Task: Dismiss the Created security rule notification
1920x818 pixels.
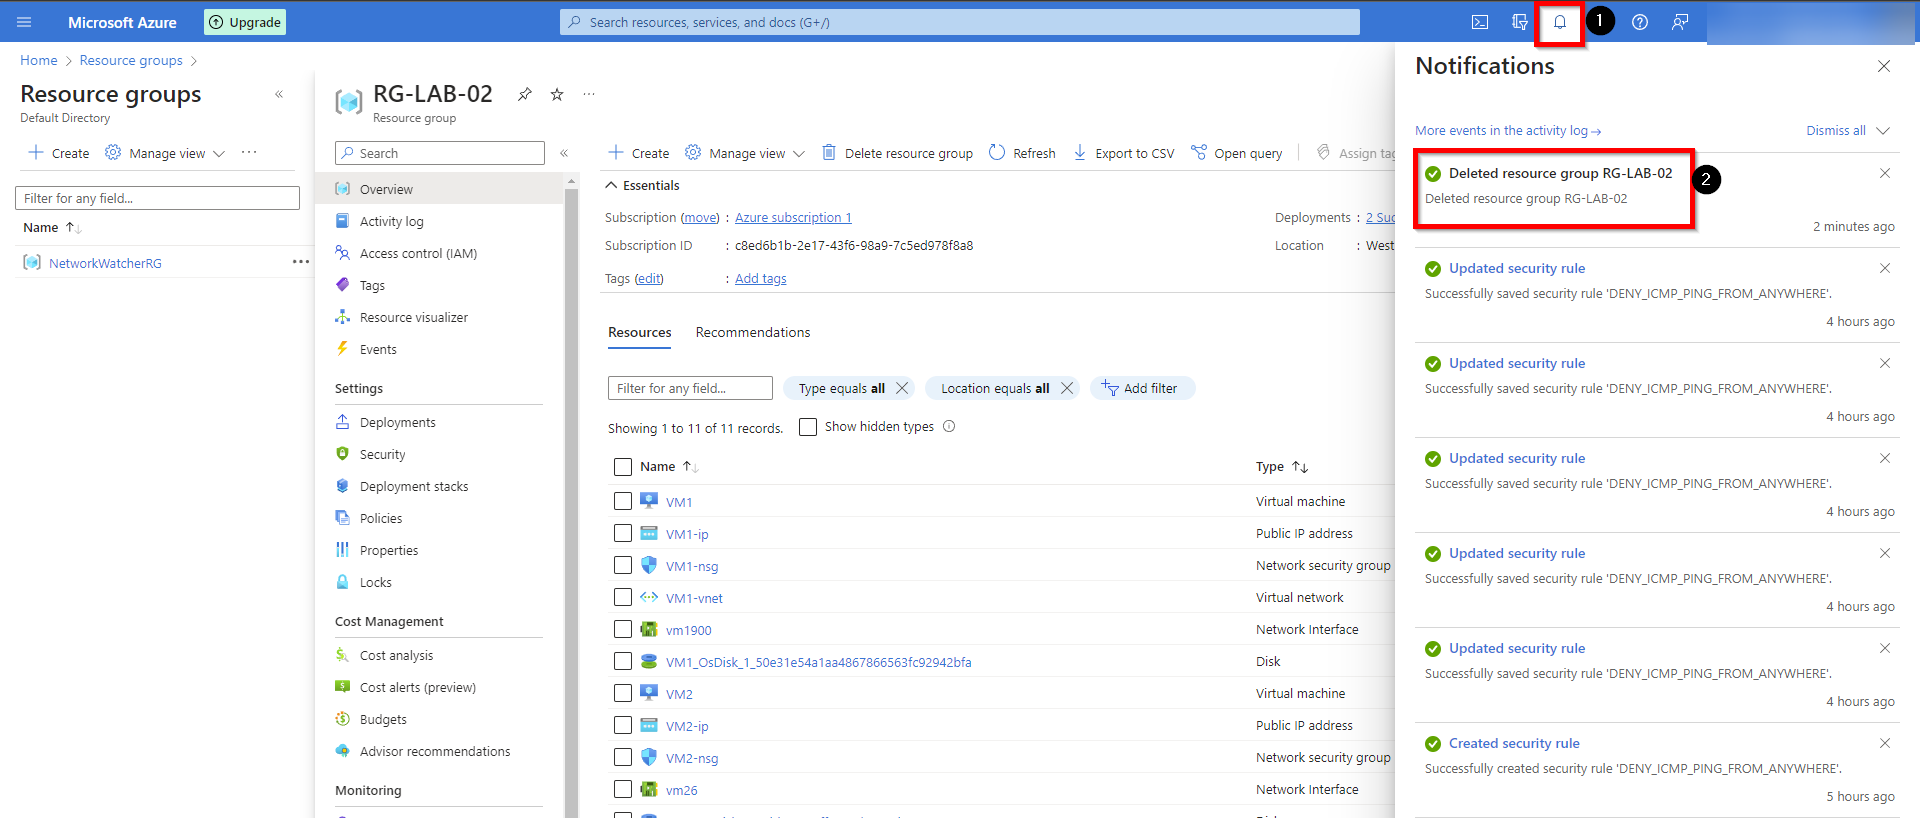Action: [1885, 743]
